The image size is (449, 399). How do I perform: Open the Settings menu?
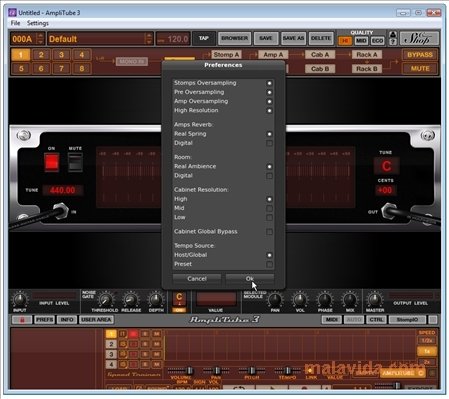pos(38,23)
